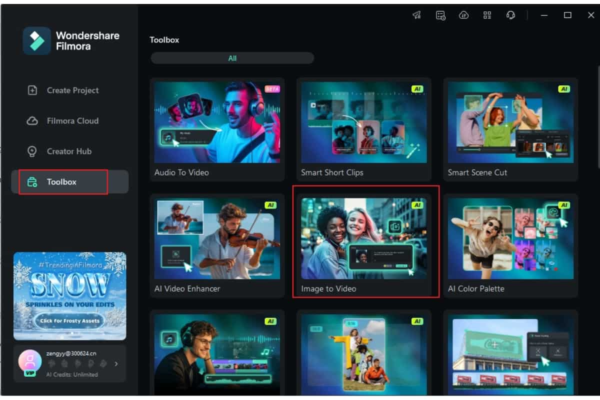
Task: Click the user avatar with VIP badge
Action: coord(27,359)
